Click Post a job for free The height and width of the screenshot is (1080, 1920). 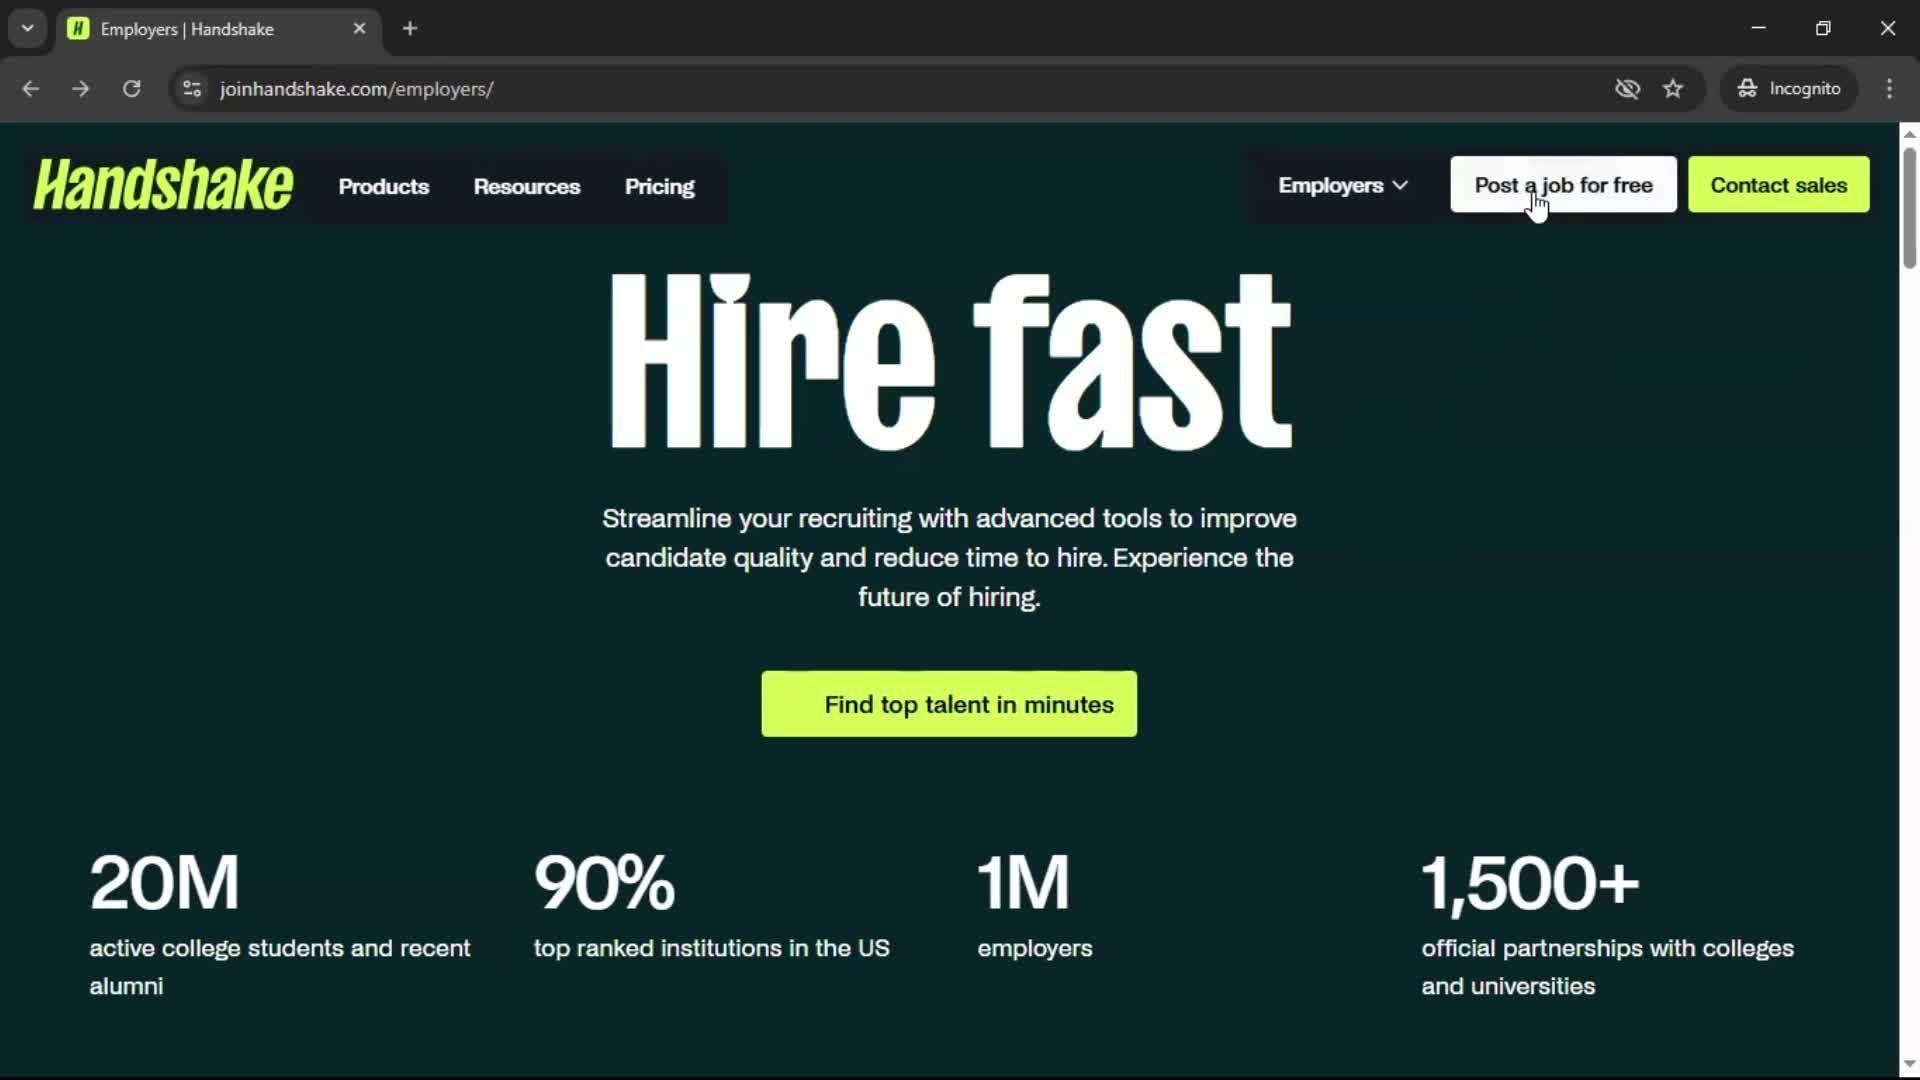(x=1562, y=185)
